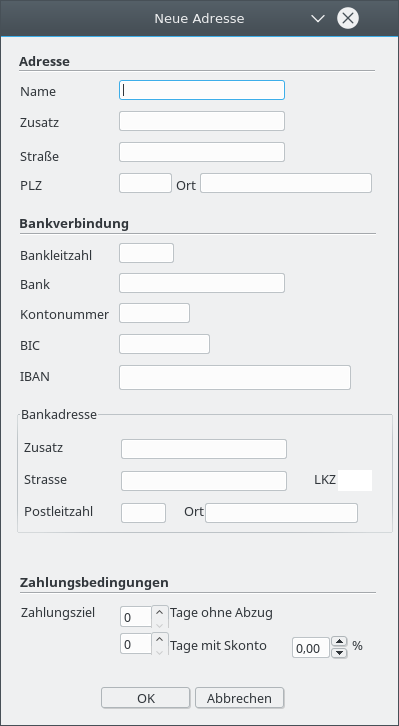
Task: Close the Neue Adresse dialog
Action: (x=348, y=19)
